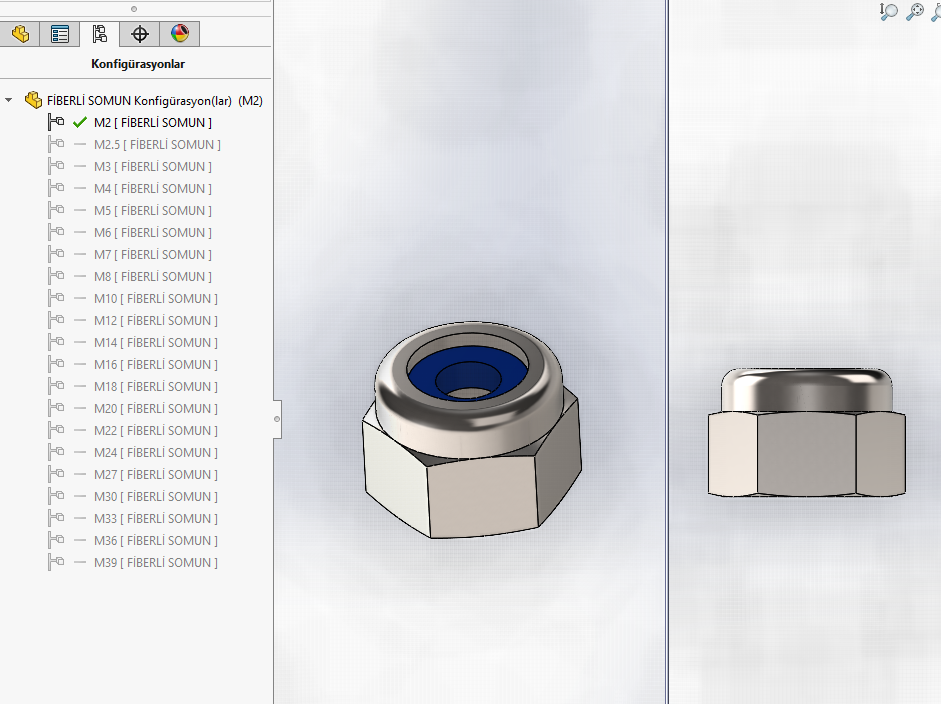The image size is (941, 704).
Task: Click the configuration icon of M16 row
Action: (x=56, y=364)
